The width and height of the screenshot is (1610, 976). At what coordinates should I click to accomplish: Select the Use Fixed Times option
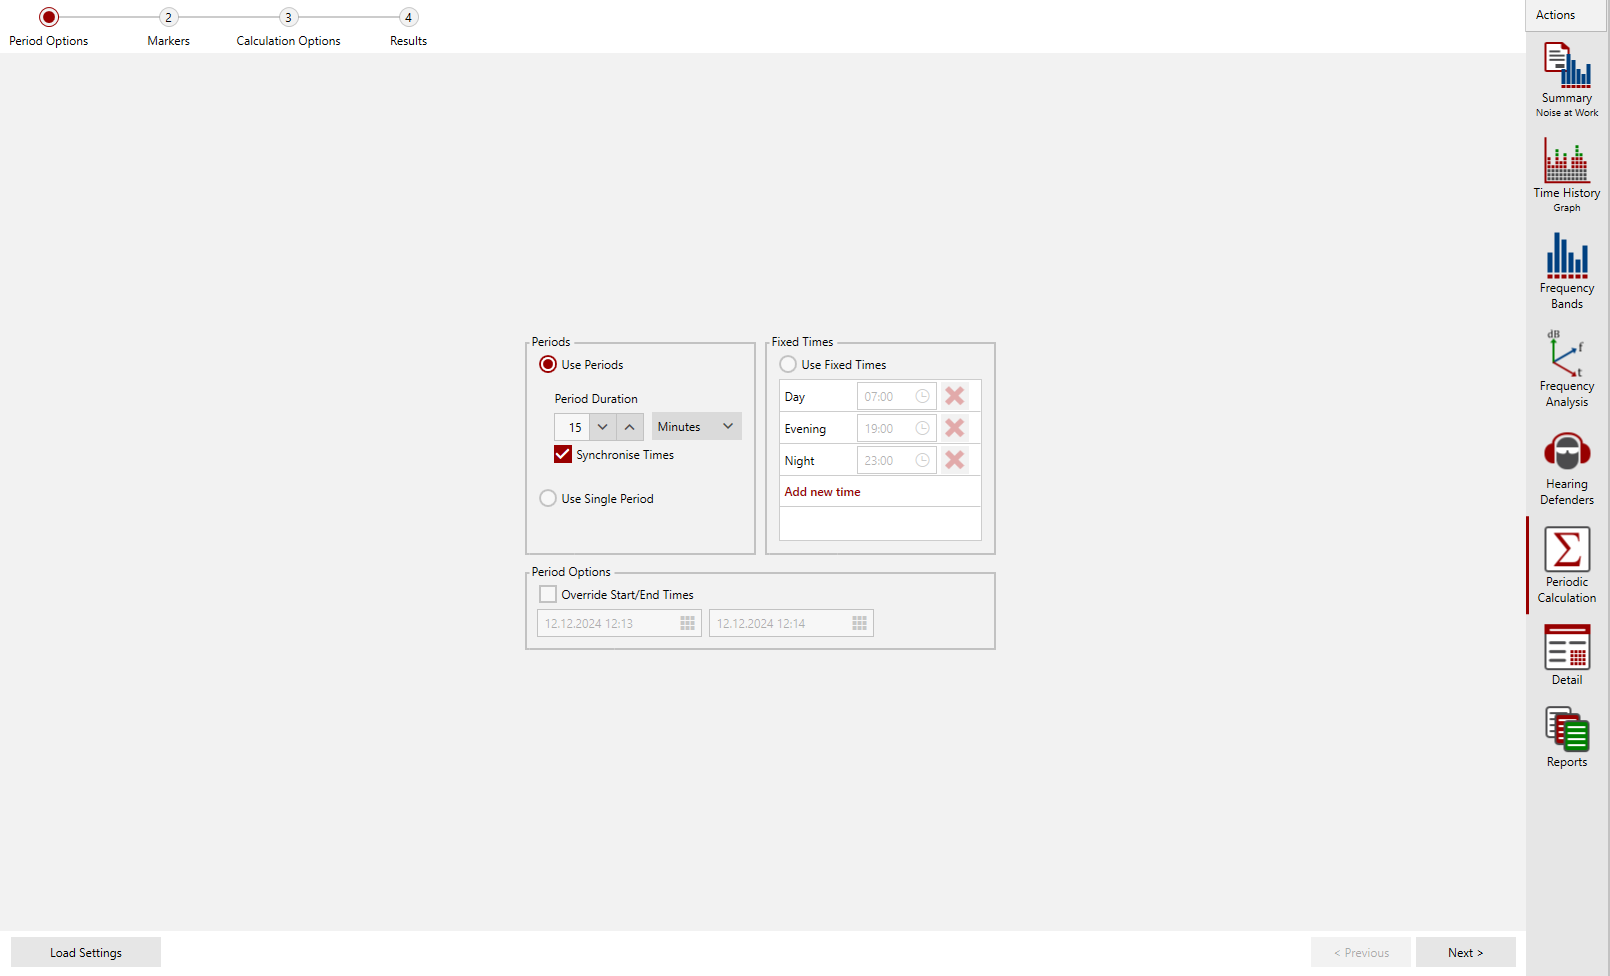(x=788, y=364)
